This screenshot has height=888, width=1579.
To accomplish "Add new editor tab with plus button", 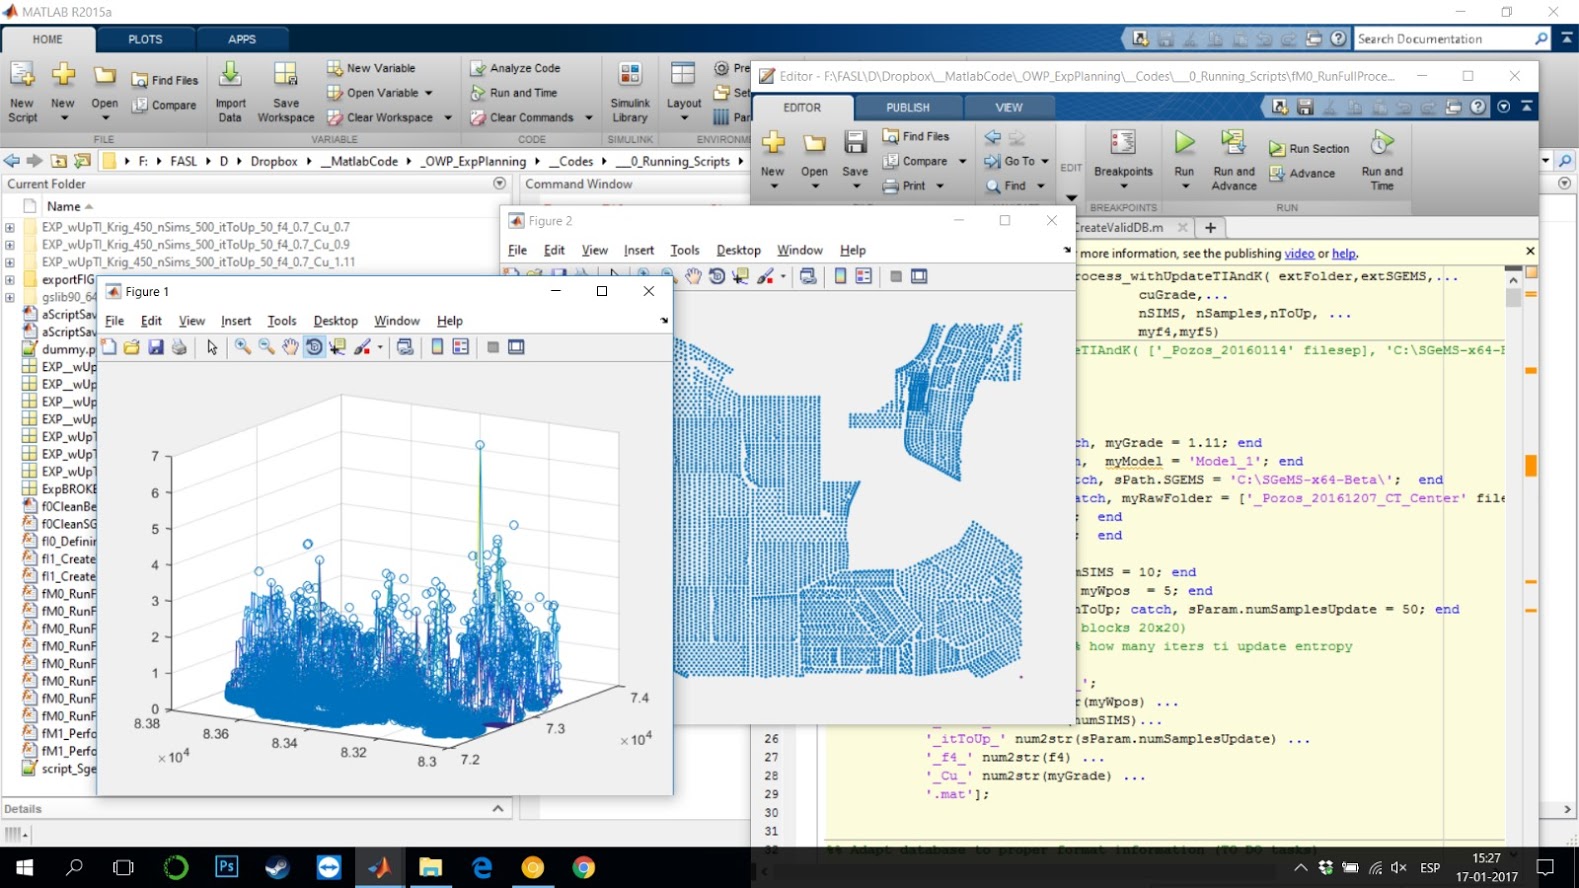I will click(x=1210, y=227).
